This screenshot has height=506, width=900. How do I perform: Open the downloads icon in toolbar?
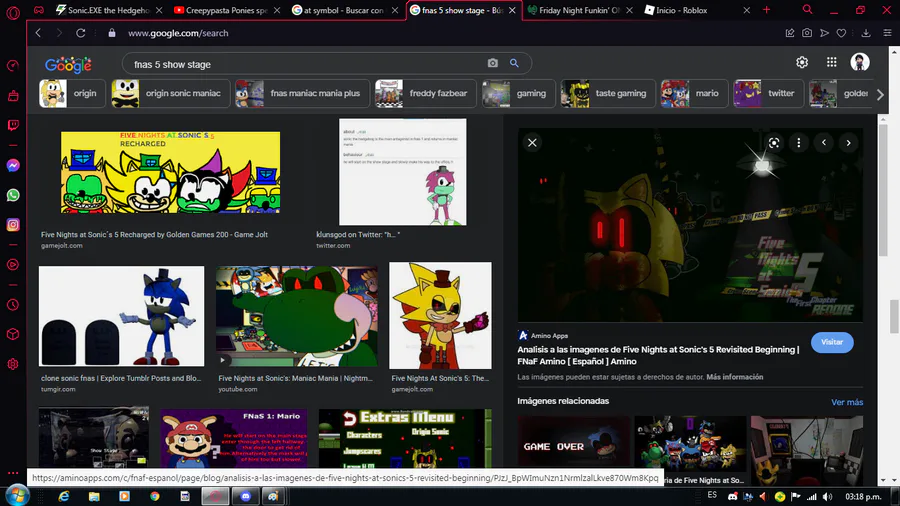pos(866,33)
